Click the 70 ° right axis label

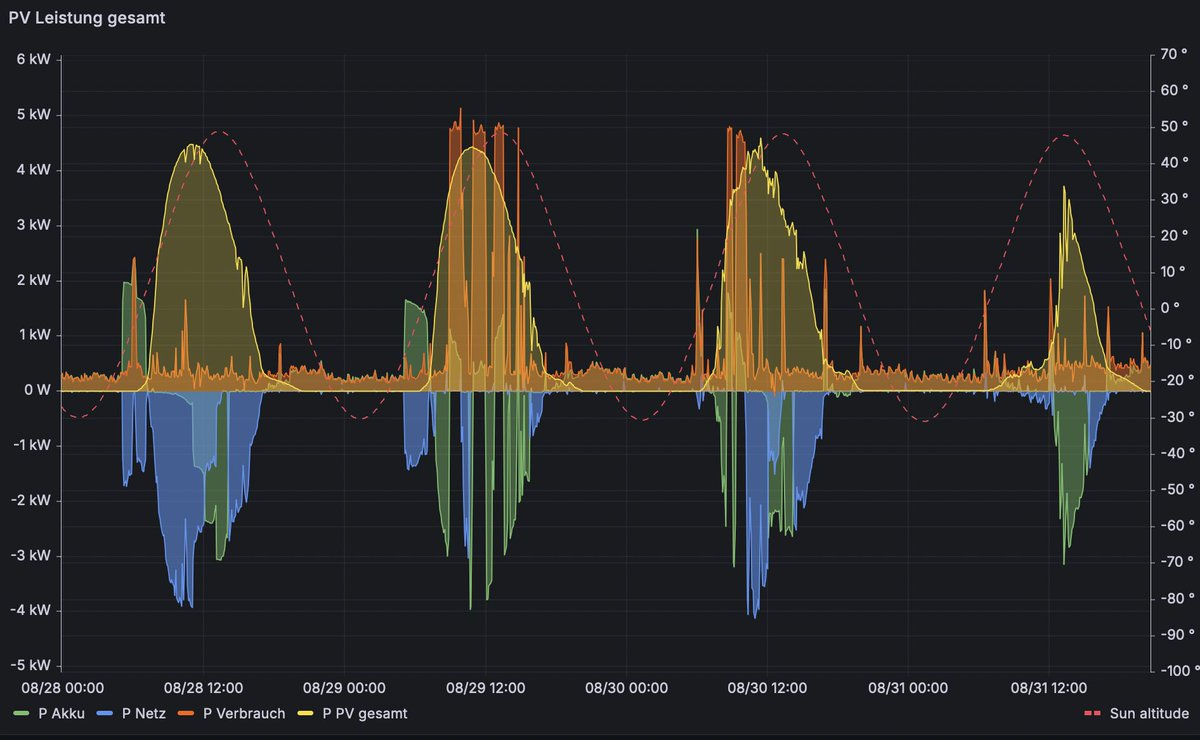pyautogui.click(x=1175, y=53)
